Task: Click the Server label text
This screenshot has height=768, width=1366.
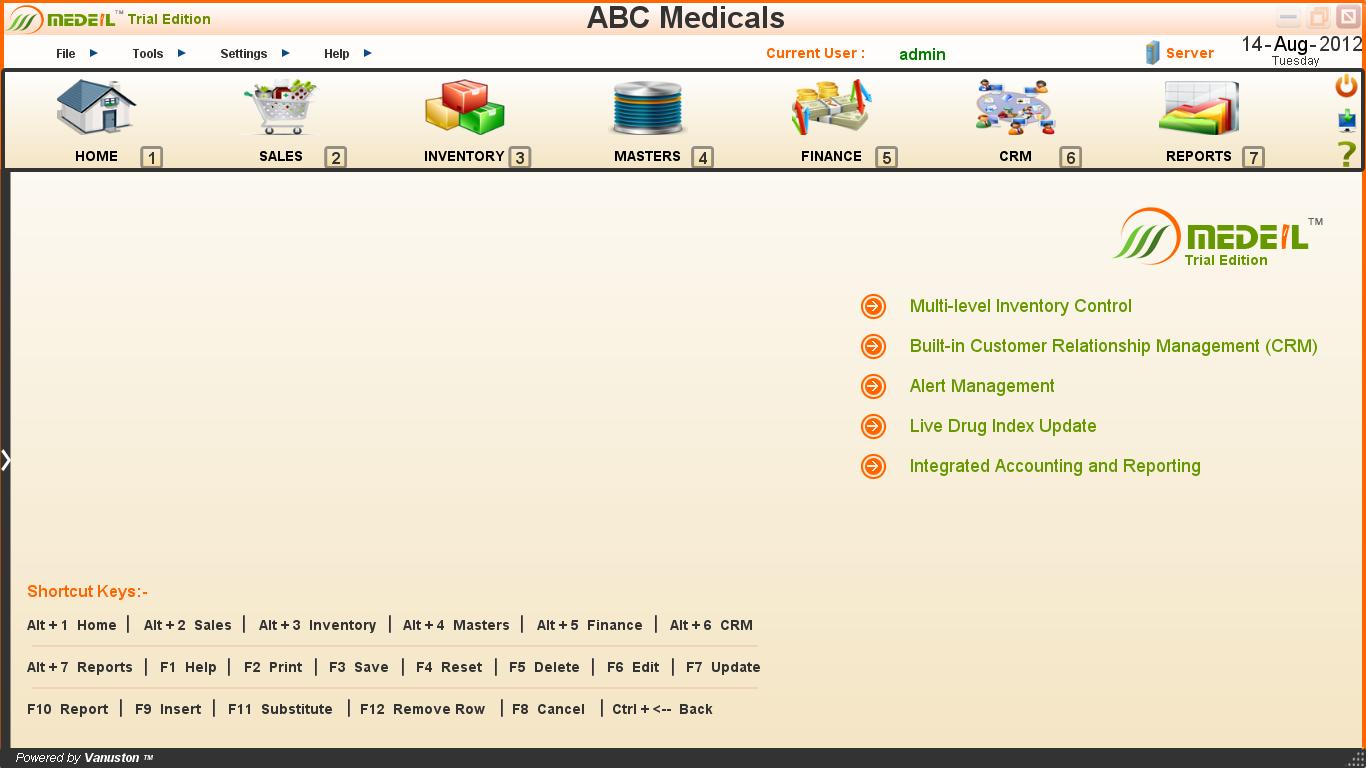Action: pyautogui.click(x=1190, y=53)
